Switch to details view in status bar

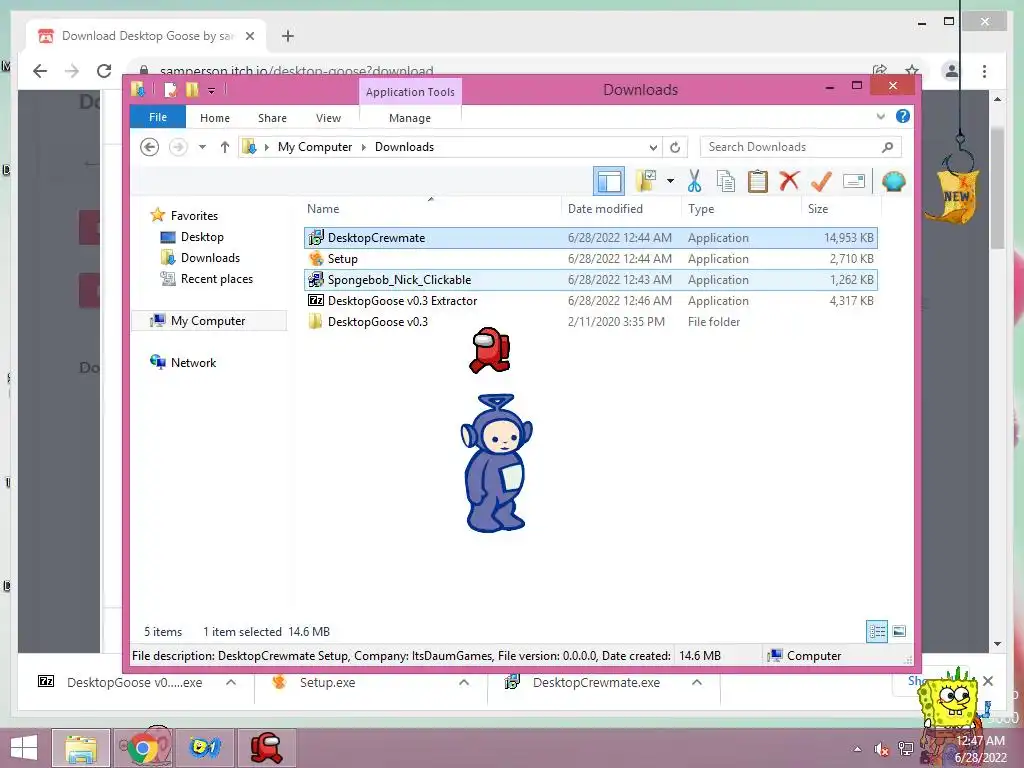(x=877, y=631)
